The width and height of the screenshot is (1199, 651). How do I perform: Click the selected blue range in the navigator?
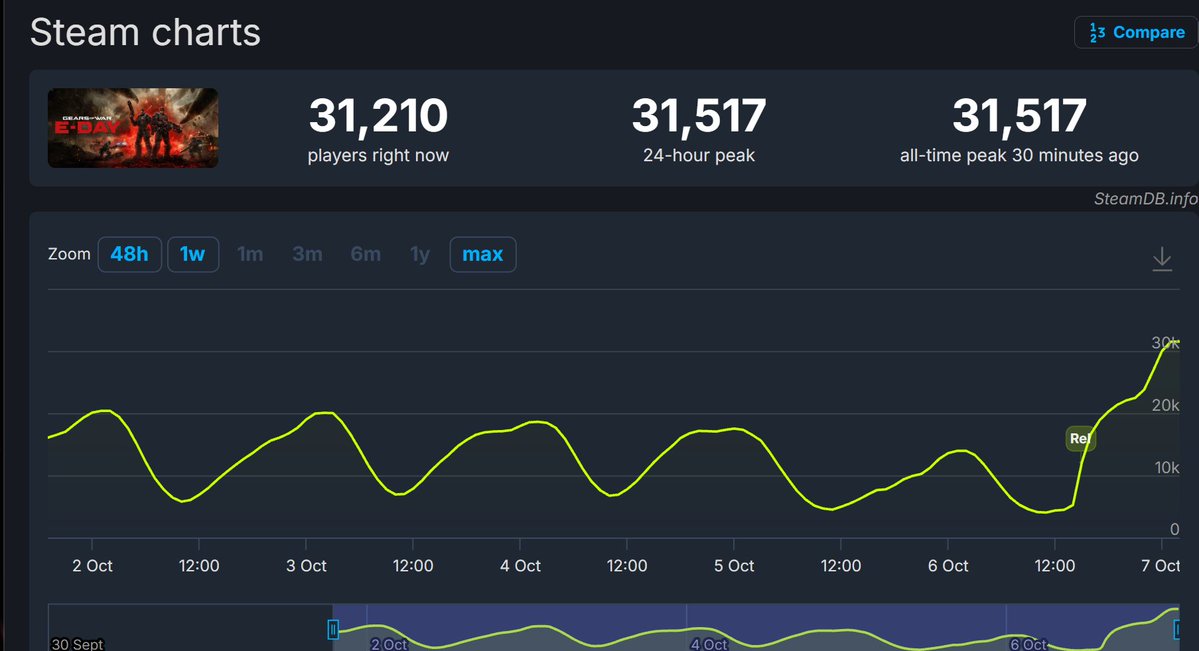click(x=755, y=627)
